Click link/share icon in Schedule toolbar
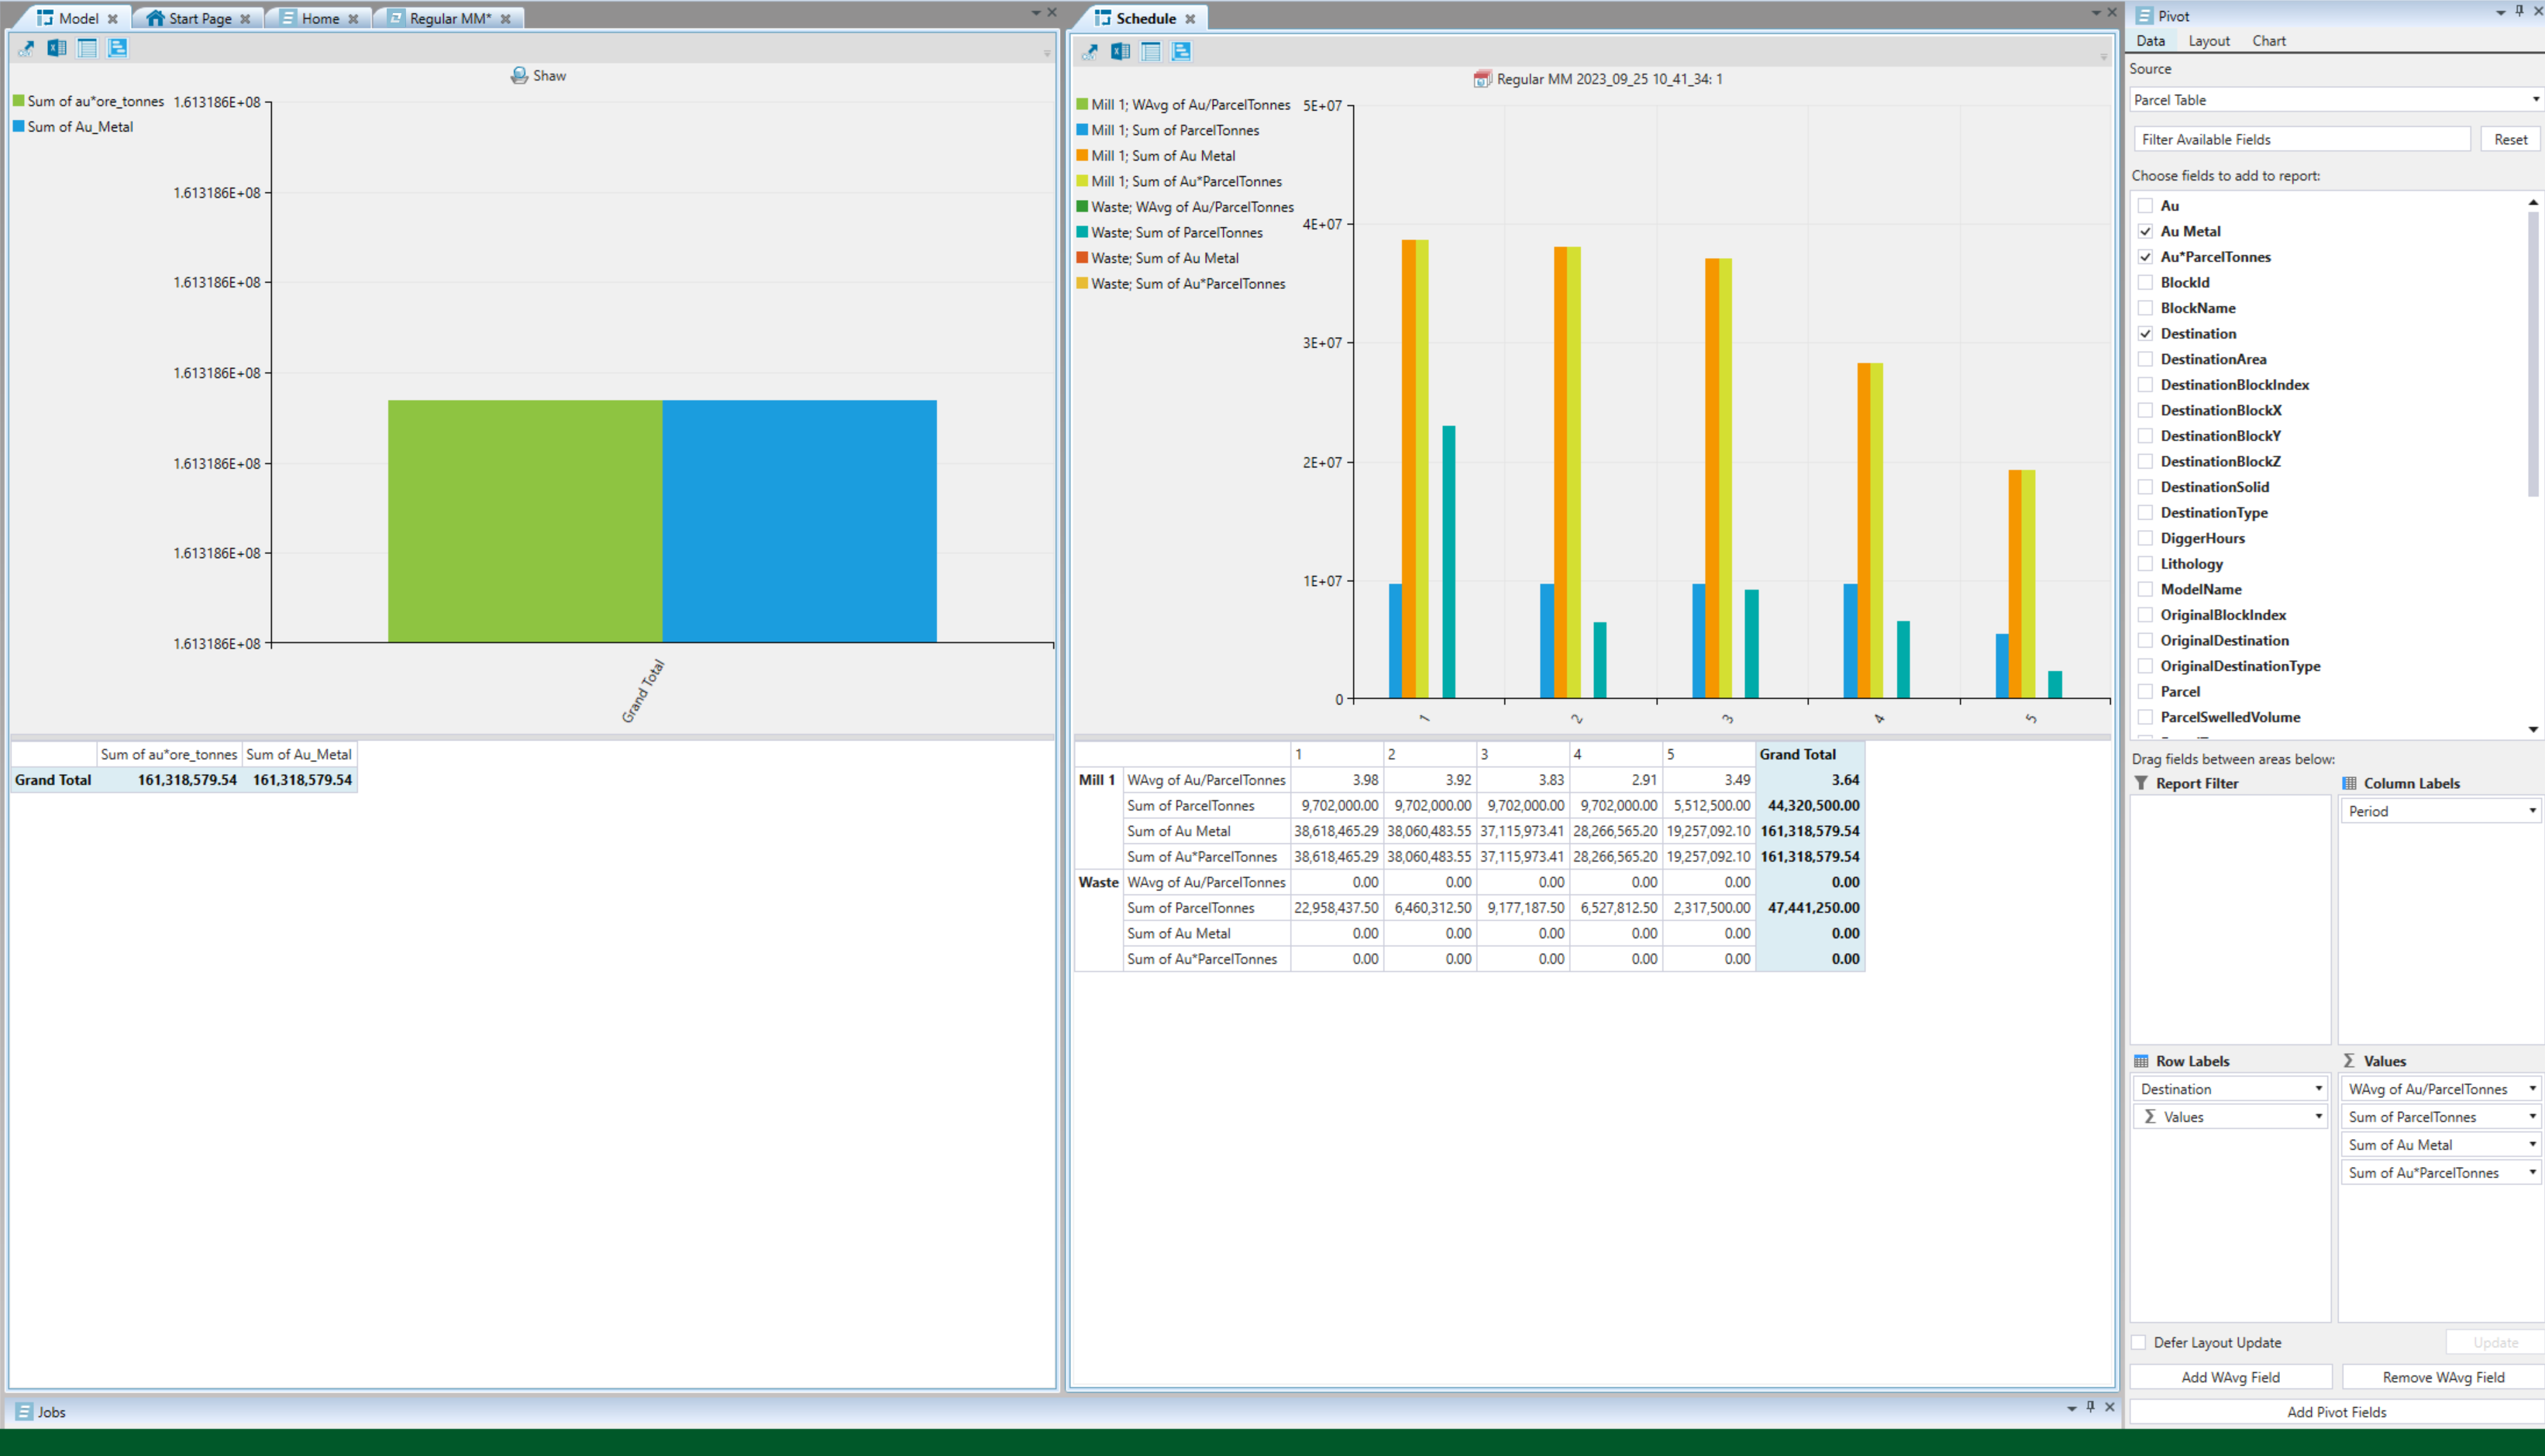Viewport: 2545px width, 1456px height. [1090, 52]
